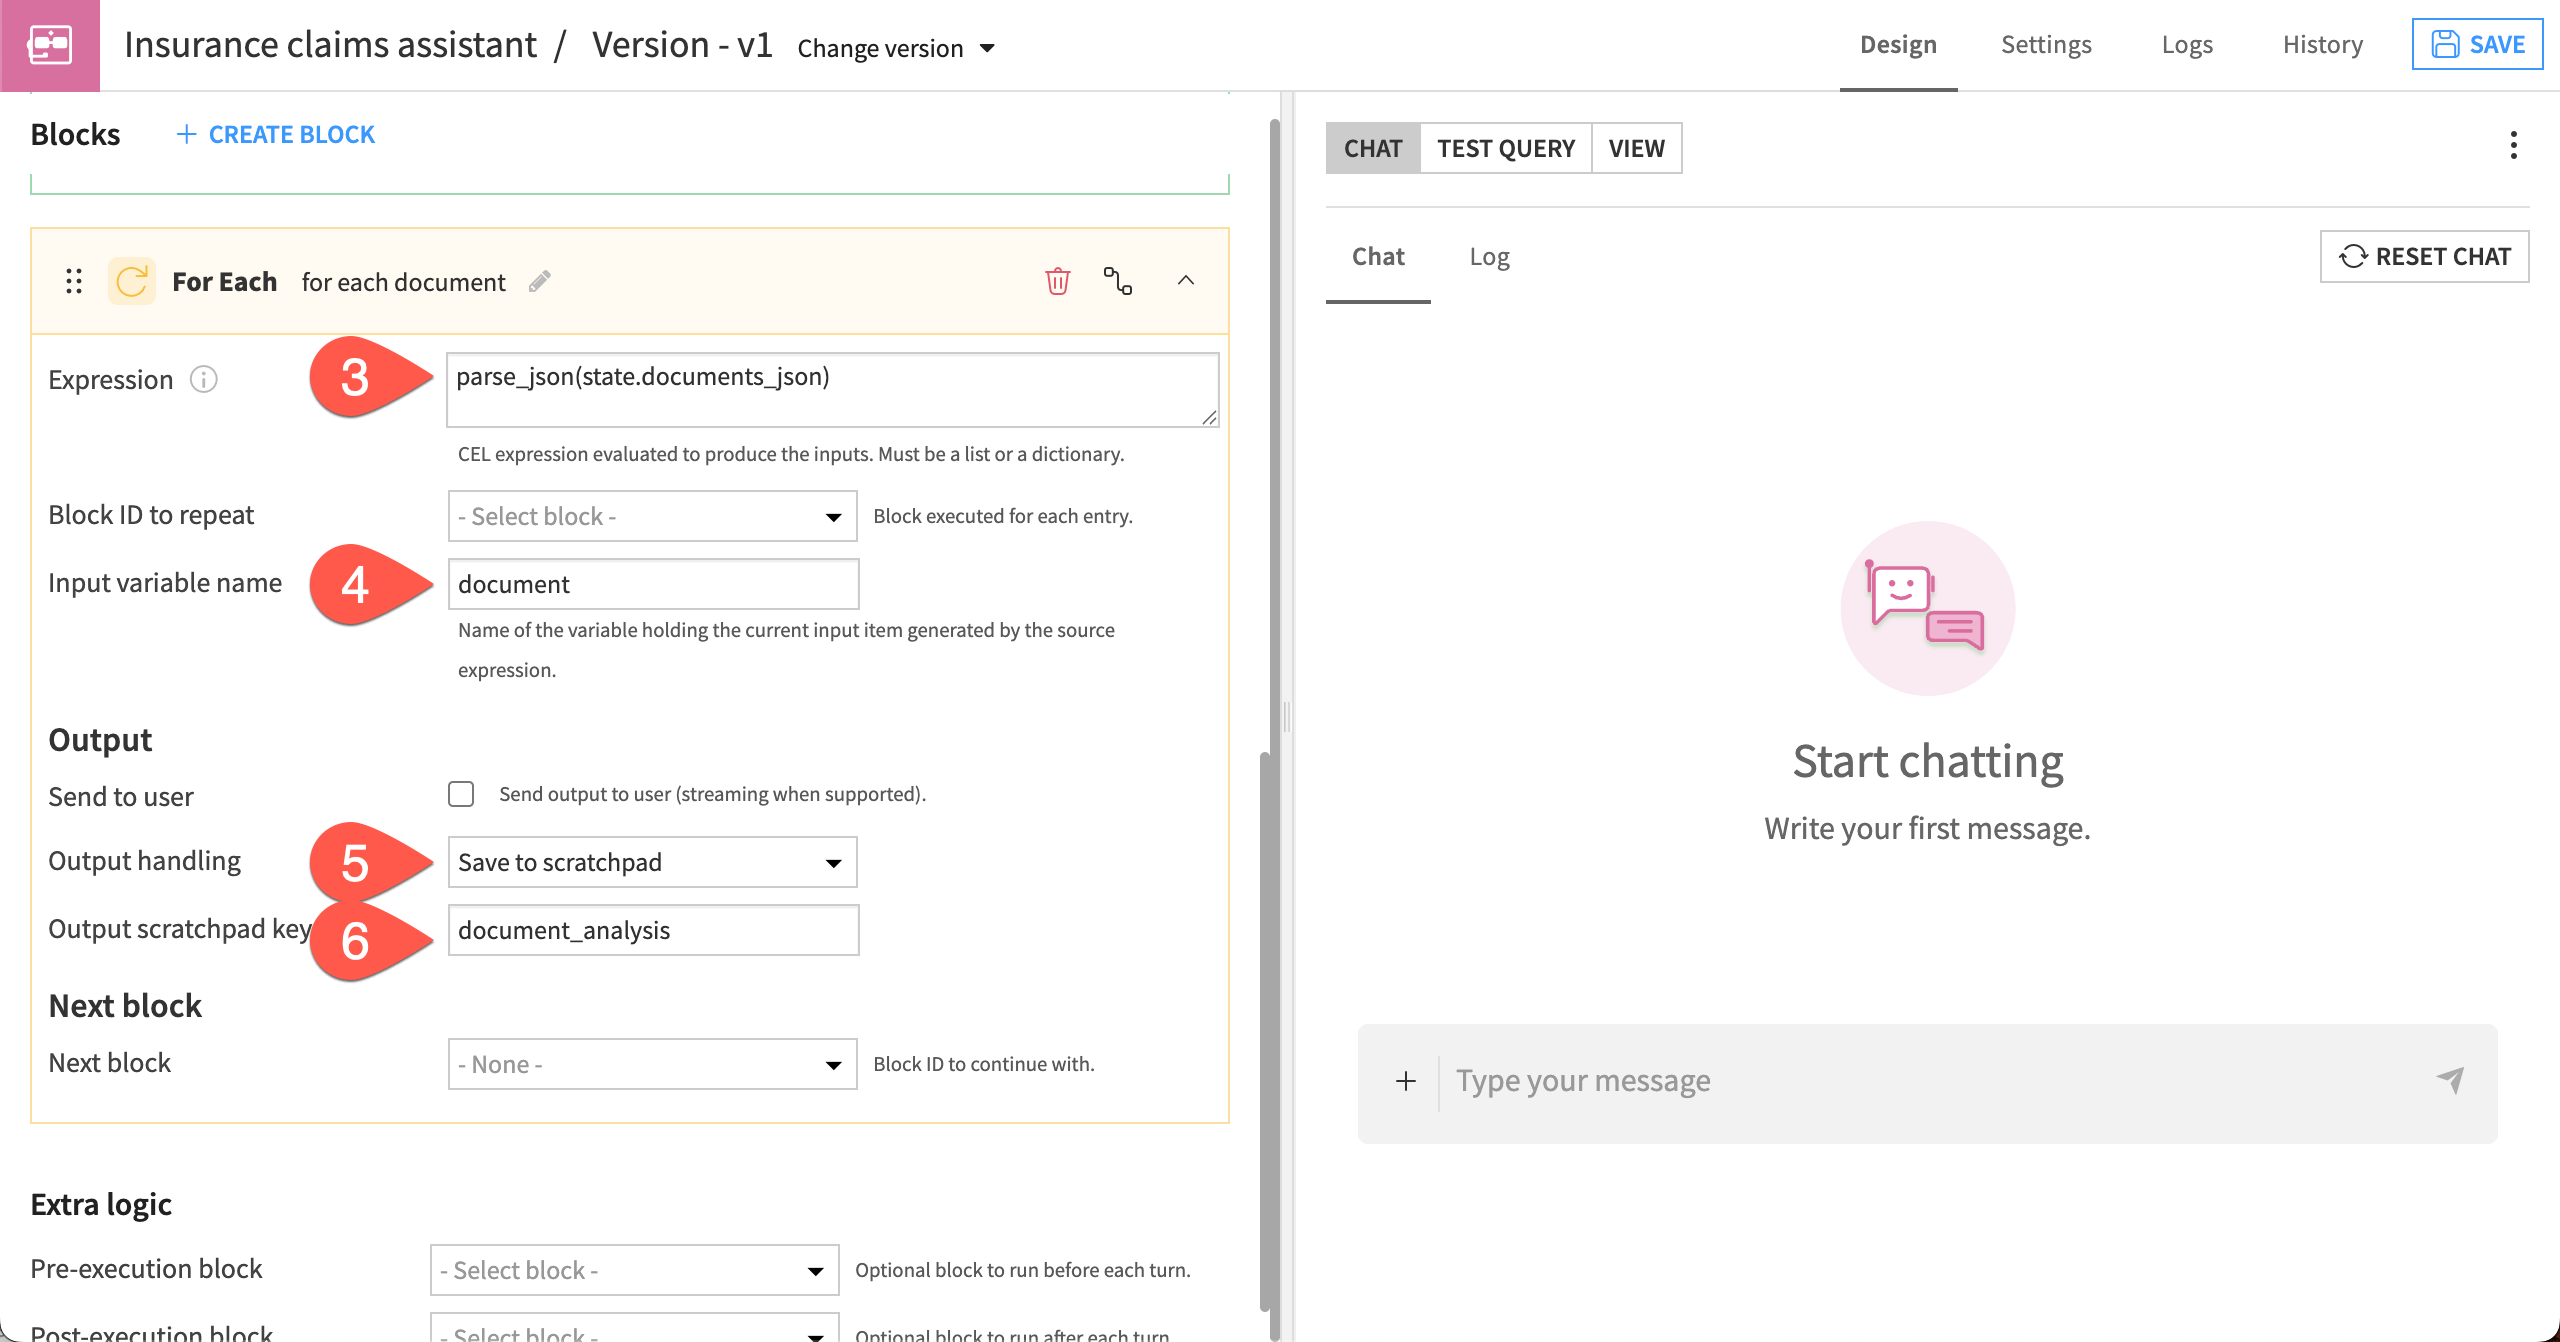This screenshot has width=2560, height=1342.
Task: Open the Change version dropdown
Action: coord(895,47)
